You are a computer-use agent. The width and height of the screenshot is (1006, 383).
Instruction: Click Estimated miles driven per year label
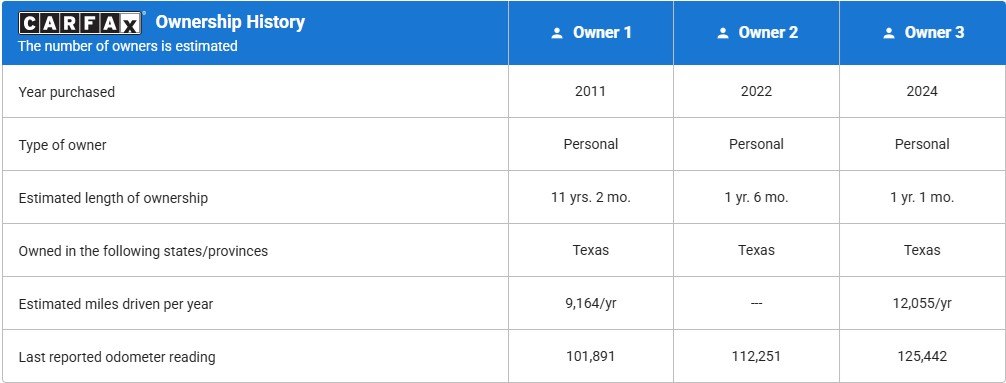[x=115, y=303]
